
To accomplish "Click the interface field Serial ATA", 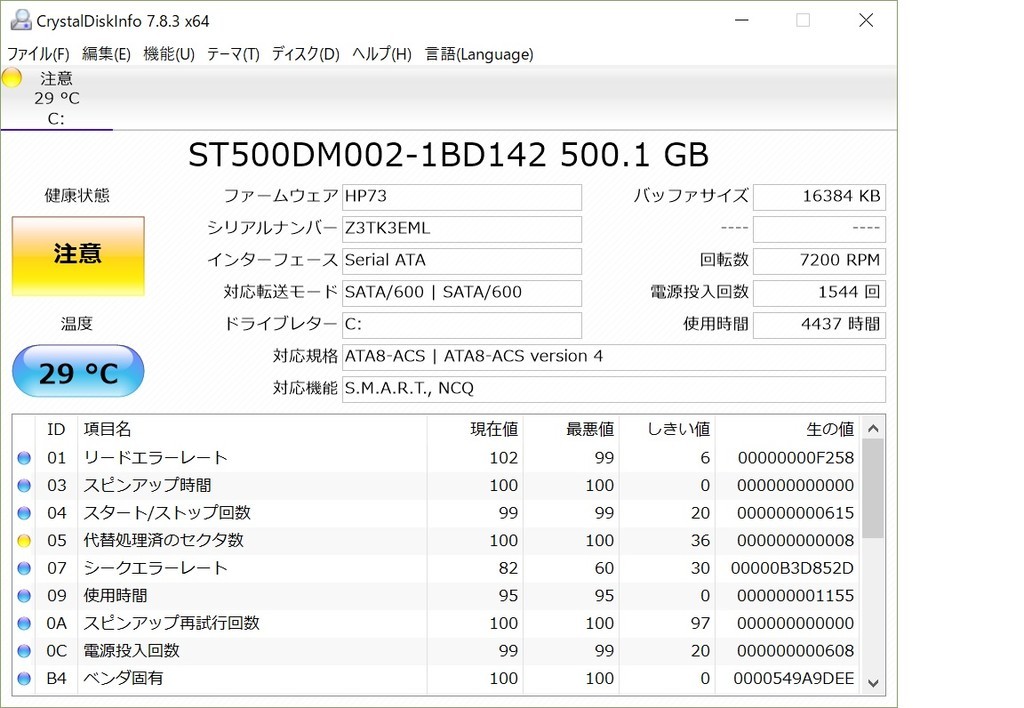I will tap(462, 261).
